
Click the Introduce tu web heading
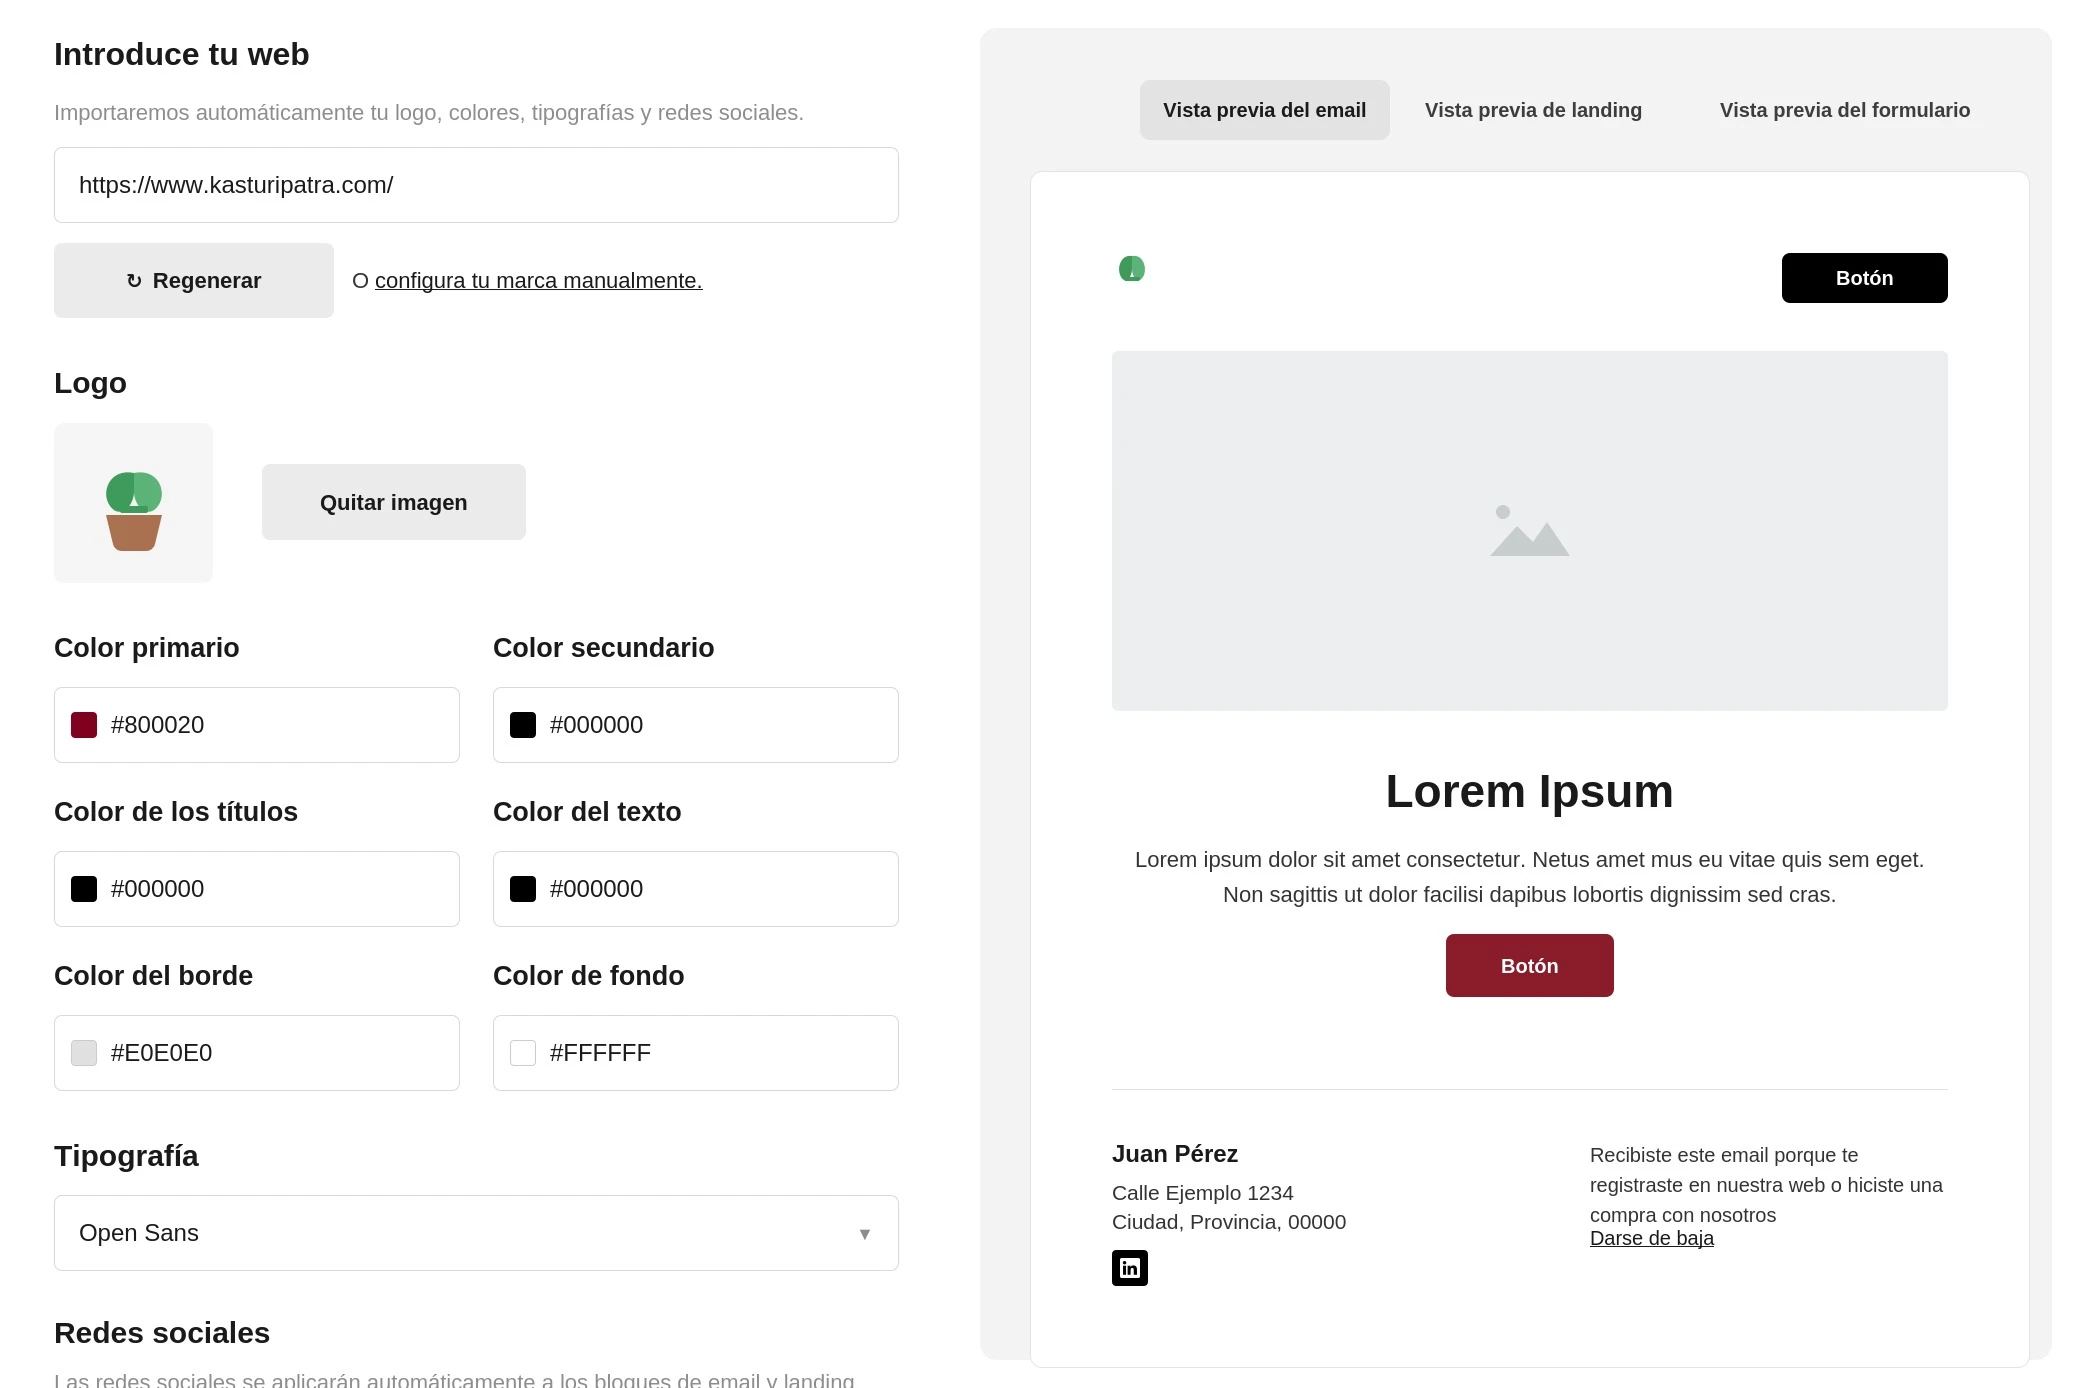pos(181,54)
